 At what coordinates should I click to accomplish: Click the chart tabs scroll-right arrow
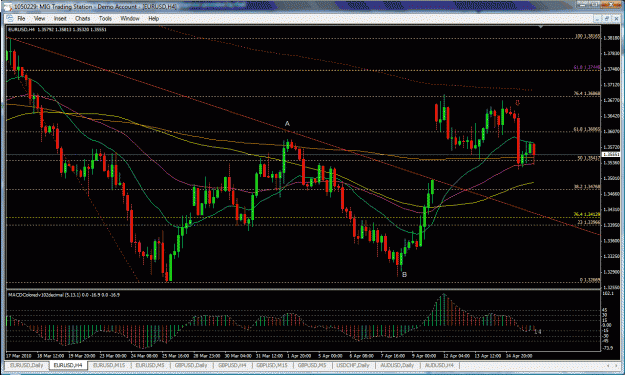617,365
